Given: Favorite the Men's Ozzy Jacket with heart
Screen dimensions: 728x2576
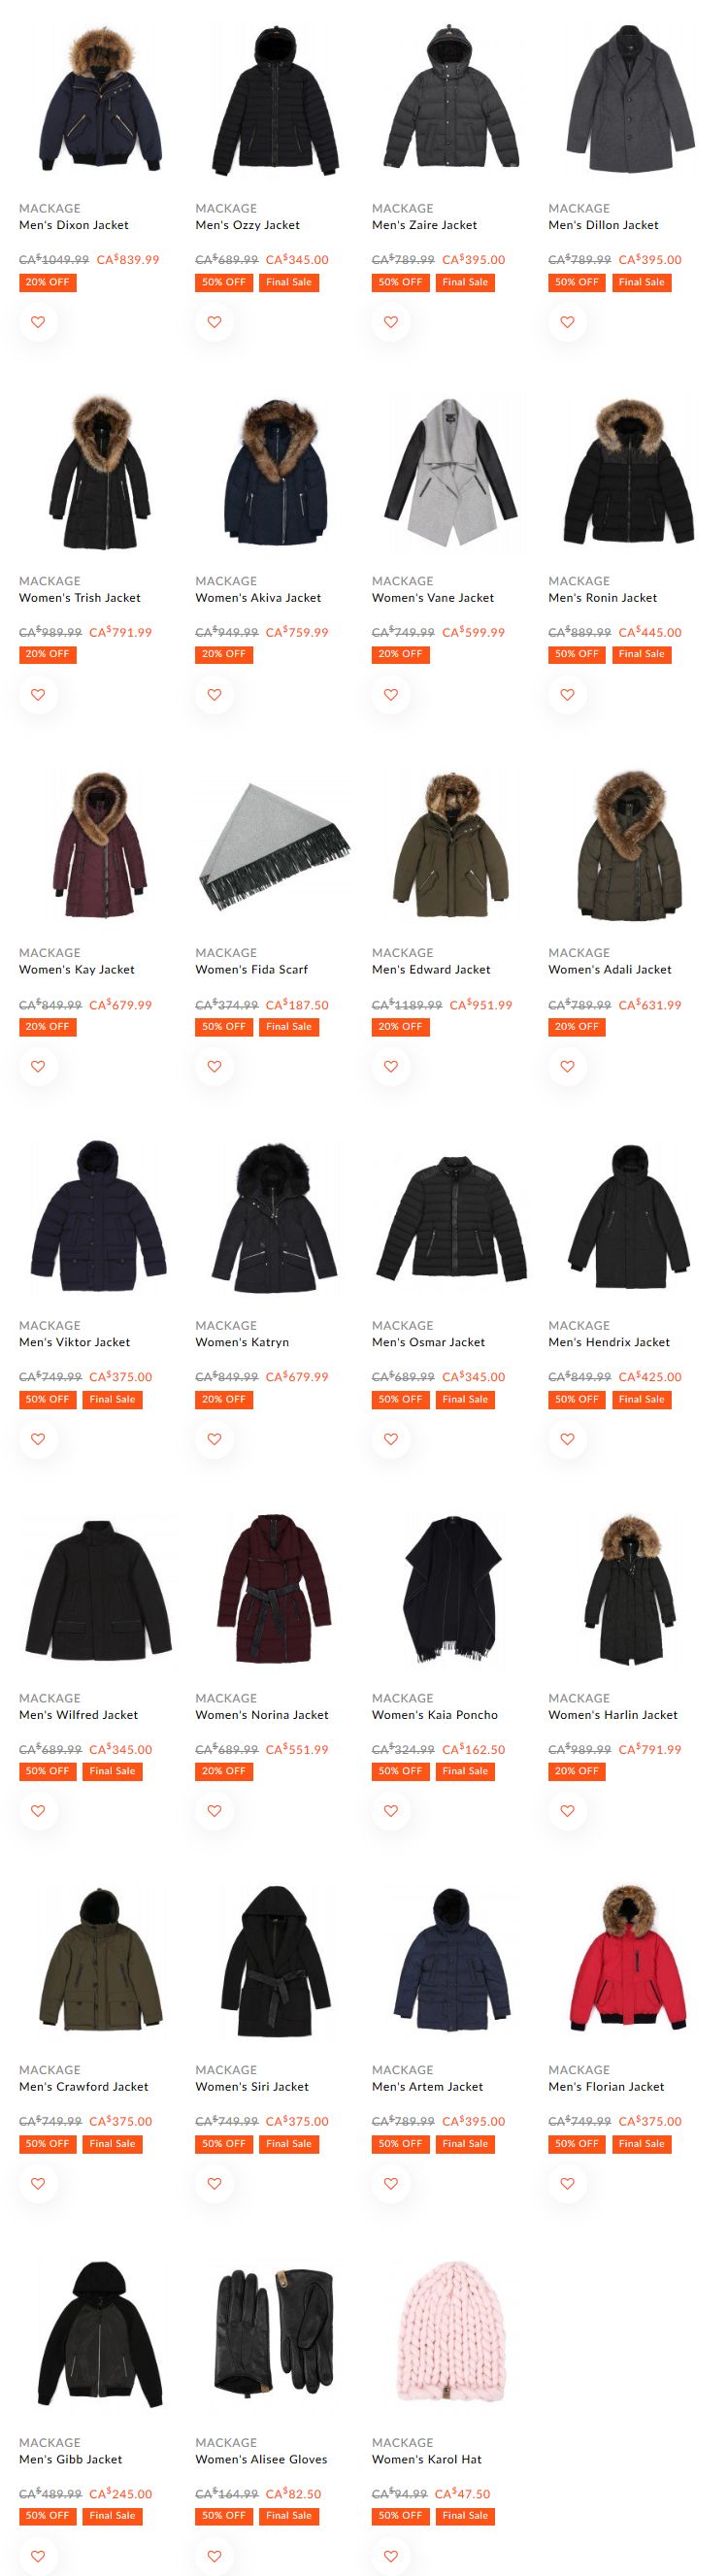Looking at the screenshot, I should [x=214, y=322].
